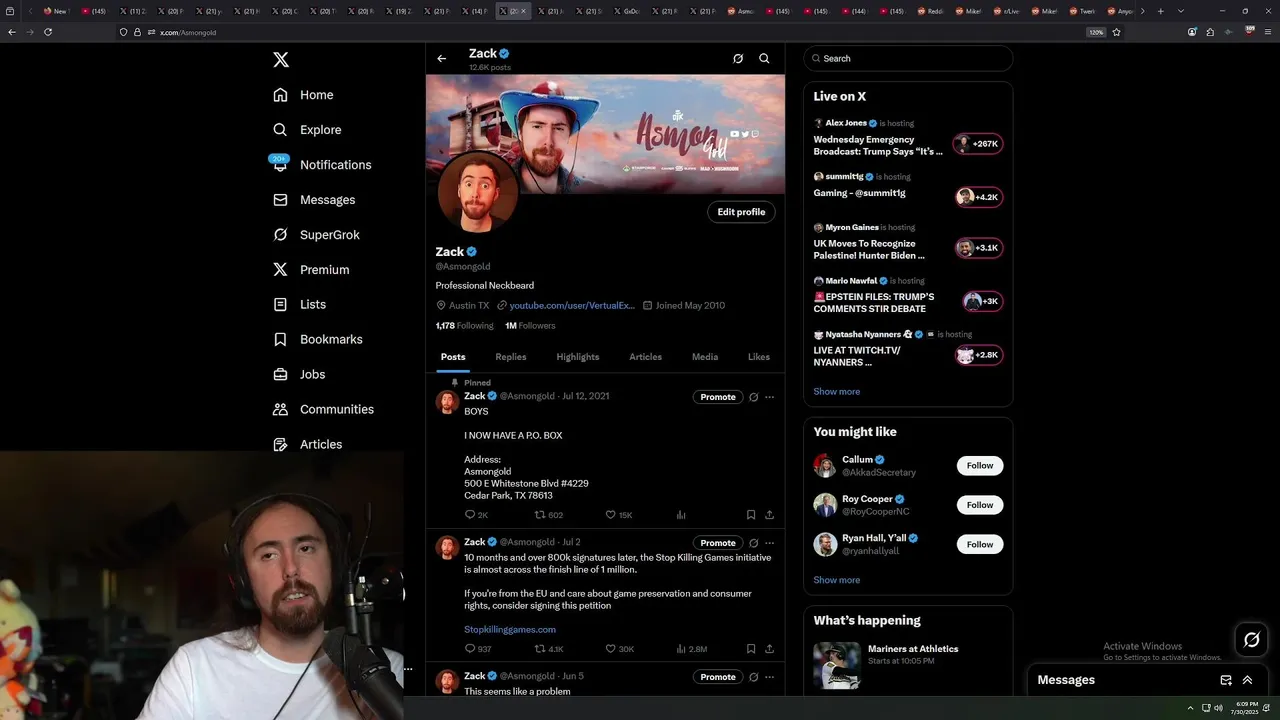
Task: Open the floating Grok button at bottom right
Action: (x=1252, y=640)
